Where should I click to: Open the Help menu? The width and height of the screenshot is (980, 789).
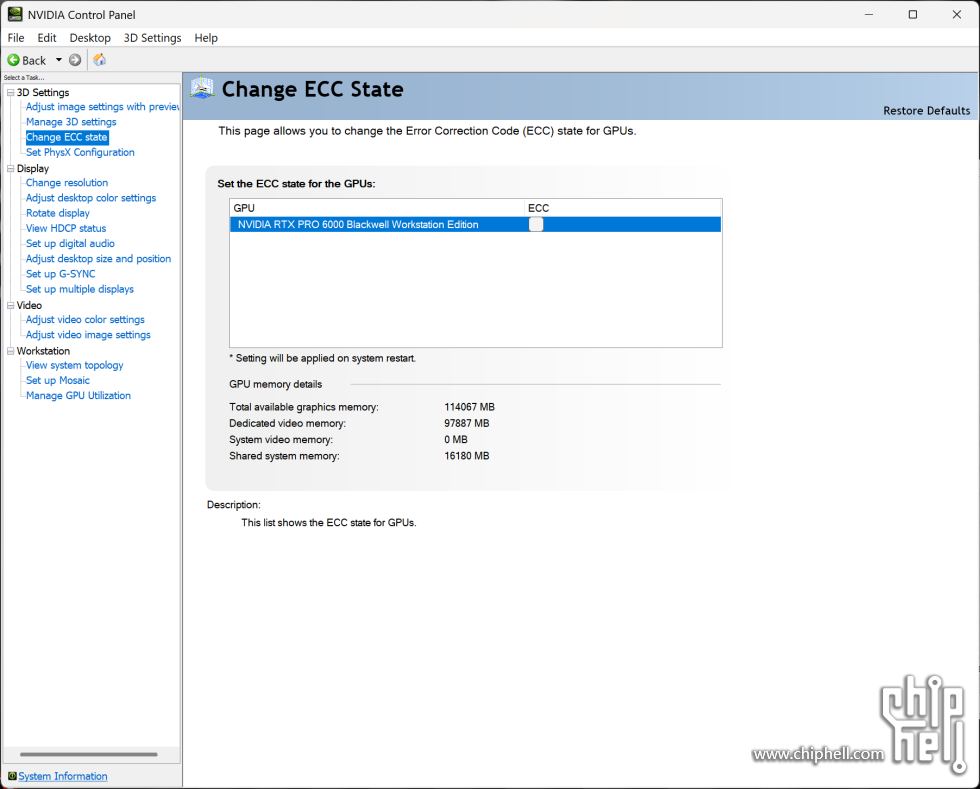(206, 38)
